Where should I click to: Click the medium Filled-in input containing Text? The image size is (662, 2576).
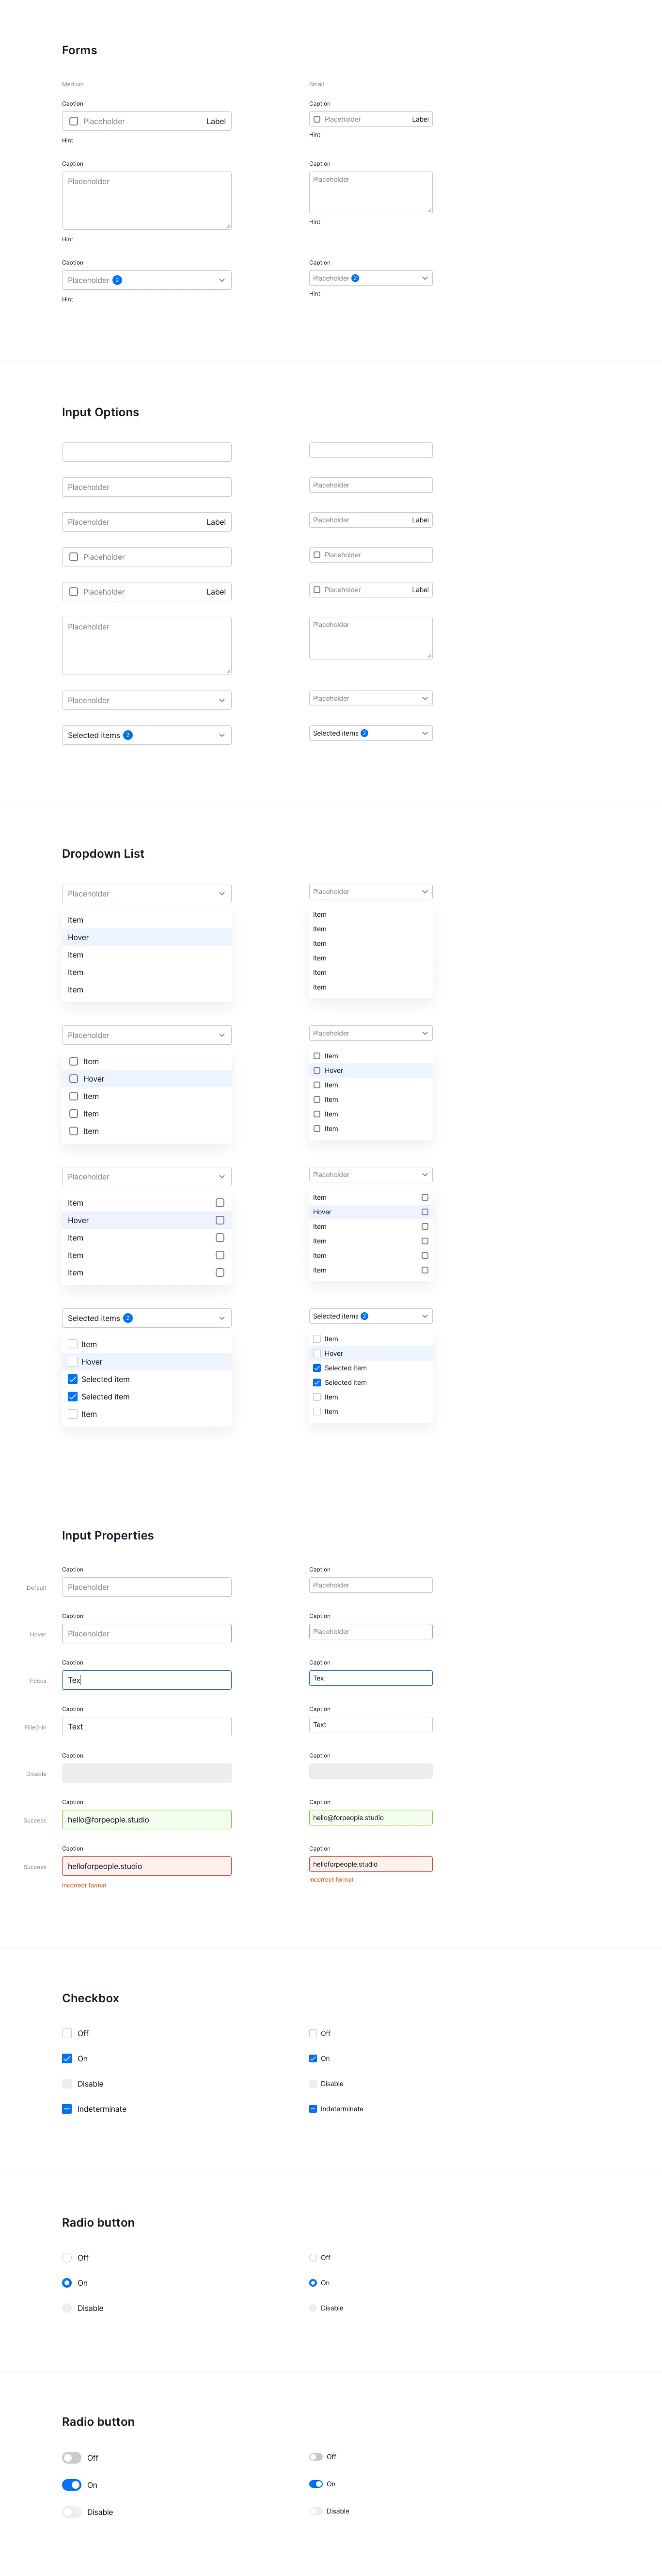(x=146, y=1727)
